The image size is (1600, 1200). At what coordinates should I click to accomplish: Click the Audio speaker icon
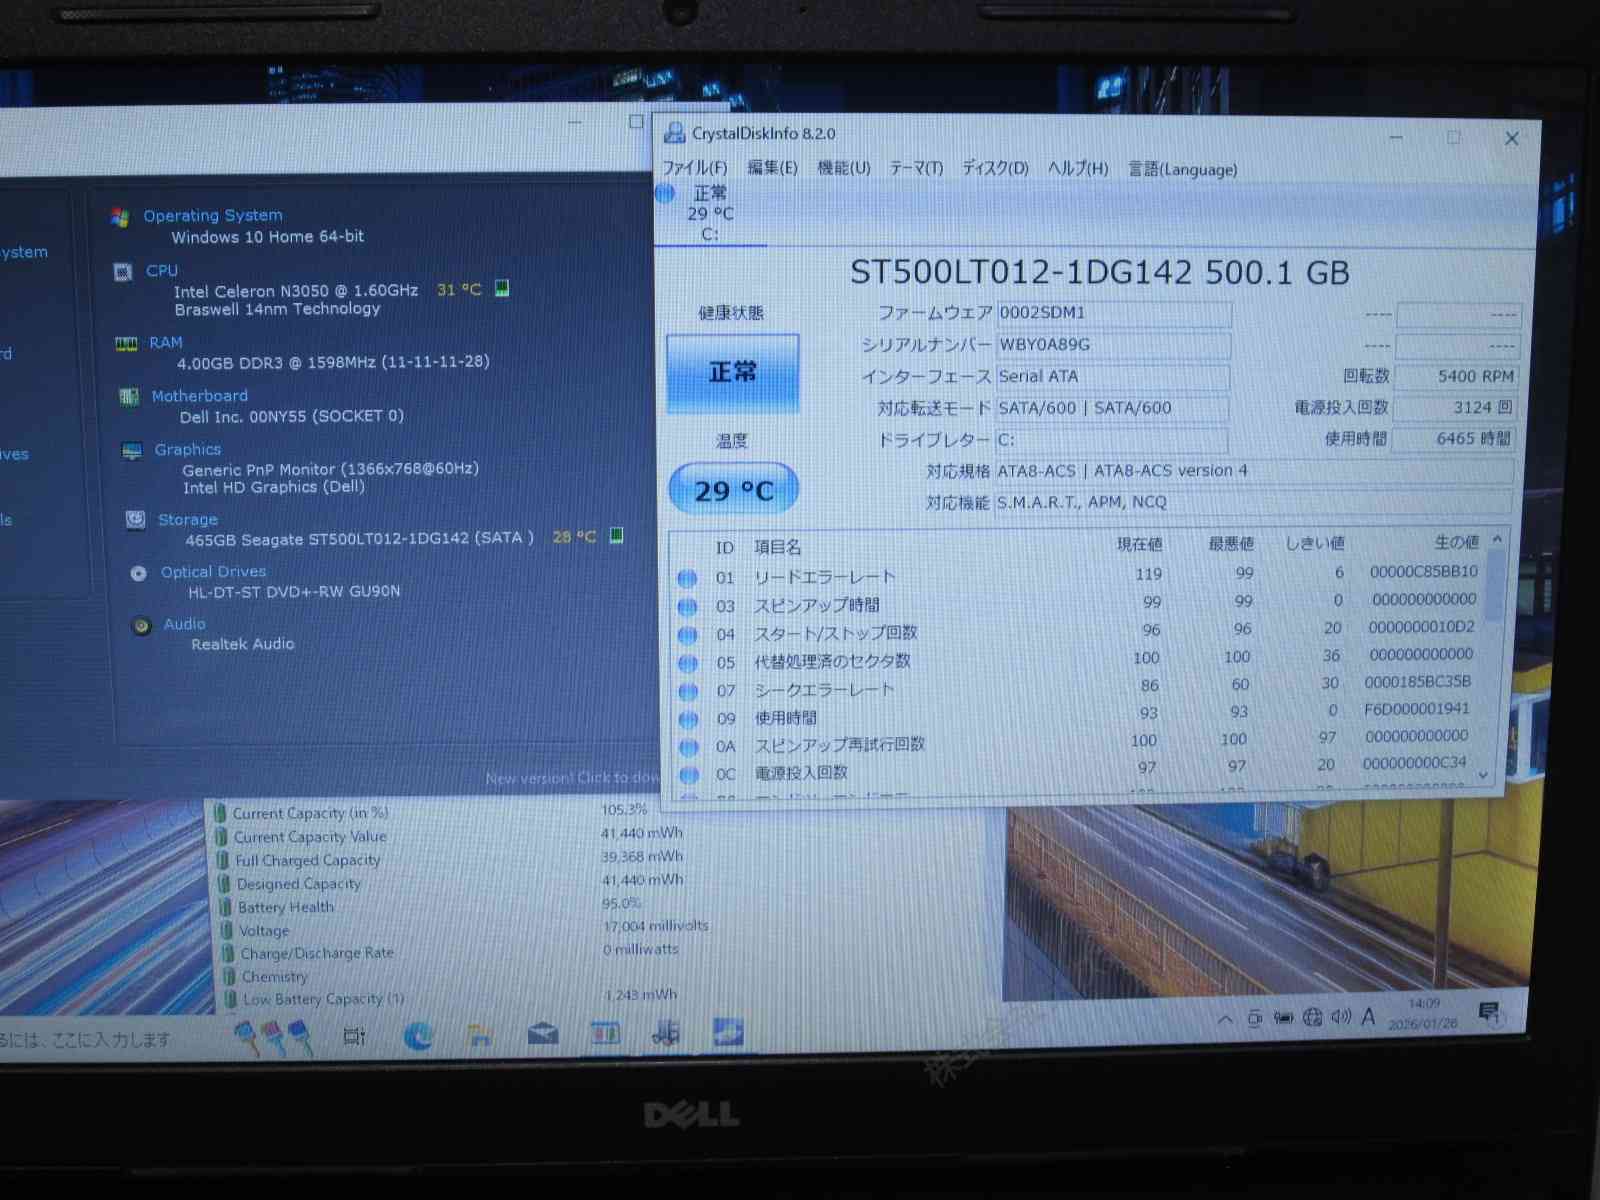[142, 626]
